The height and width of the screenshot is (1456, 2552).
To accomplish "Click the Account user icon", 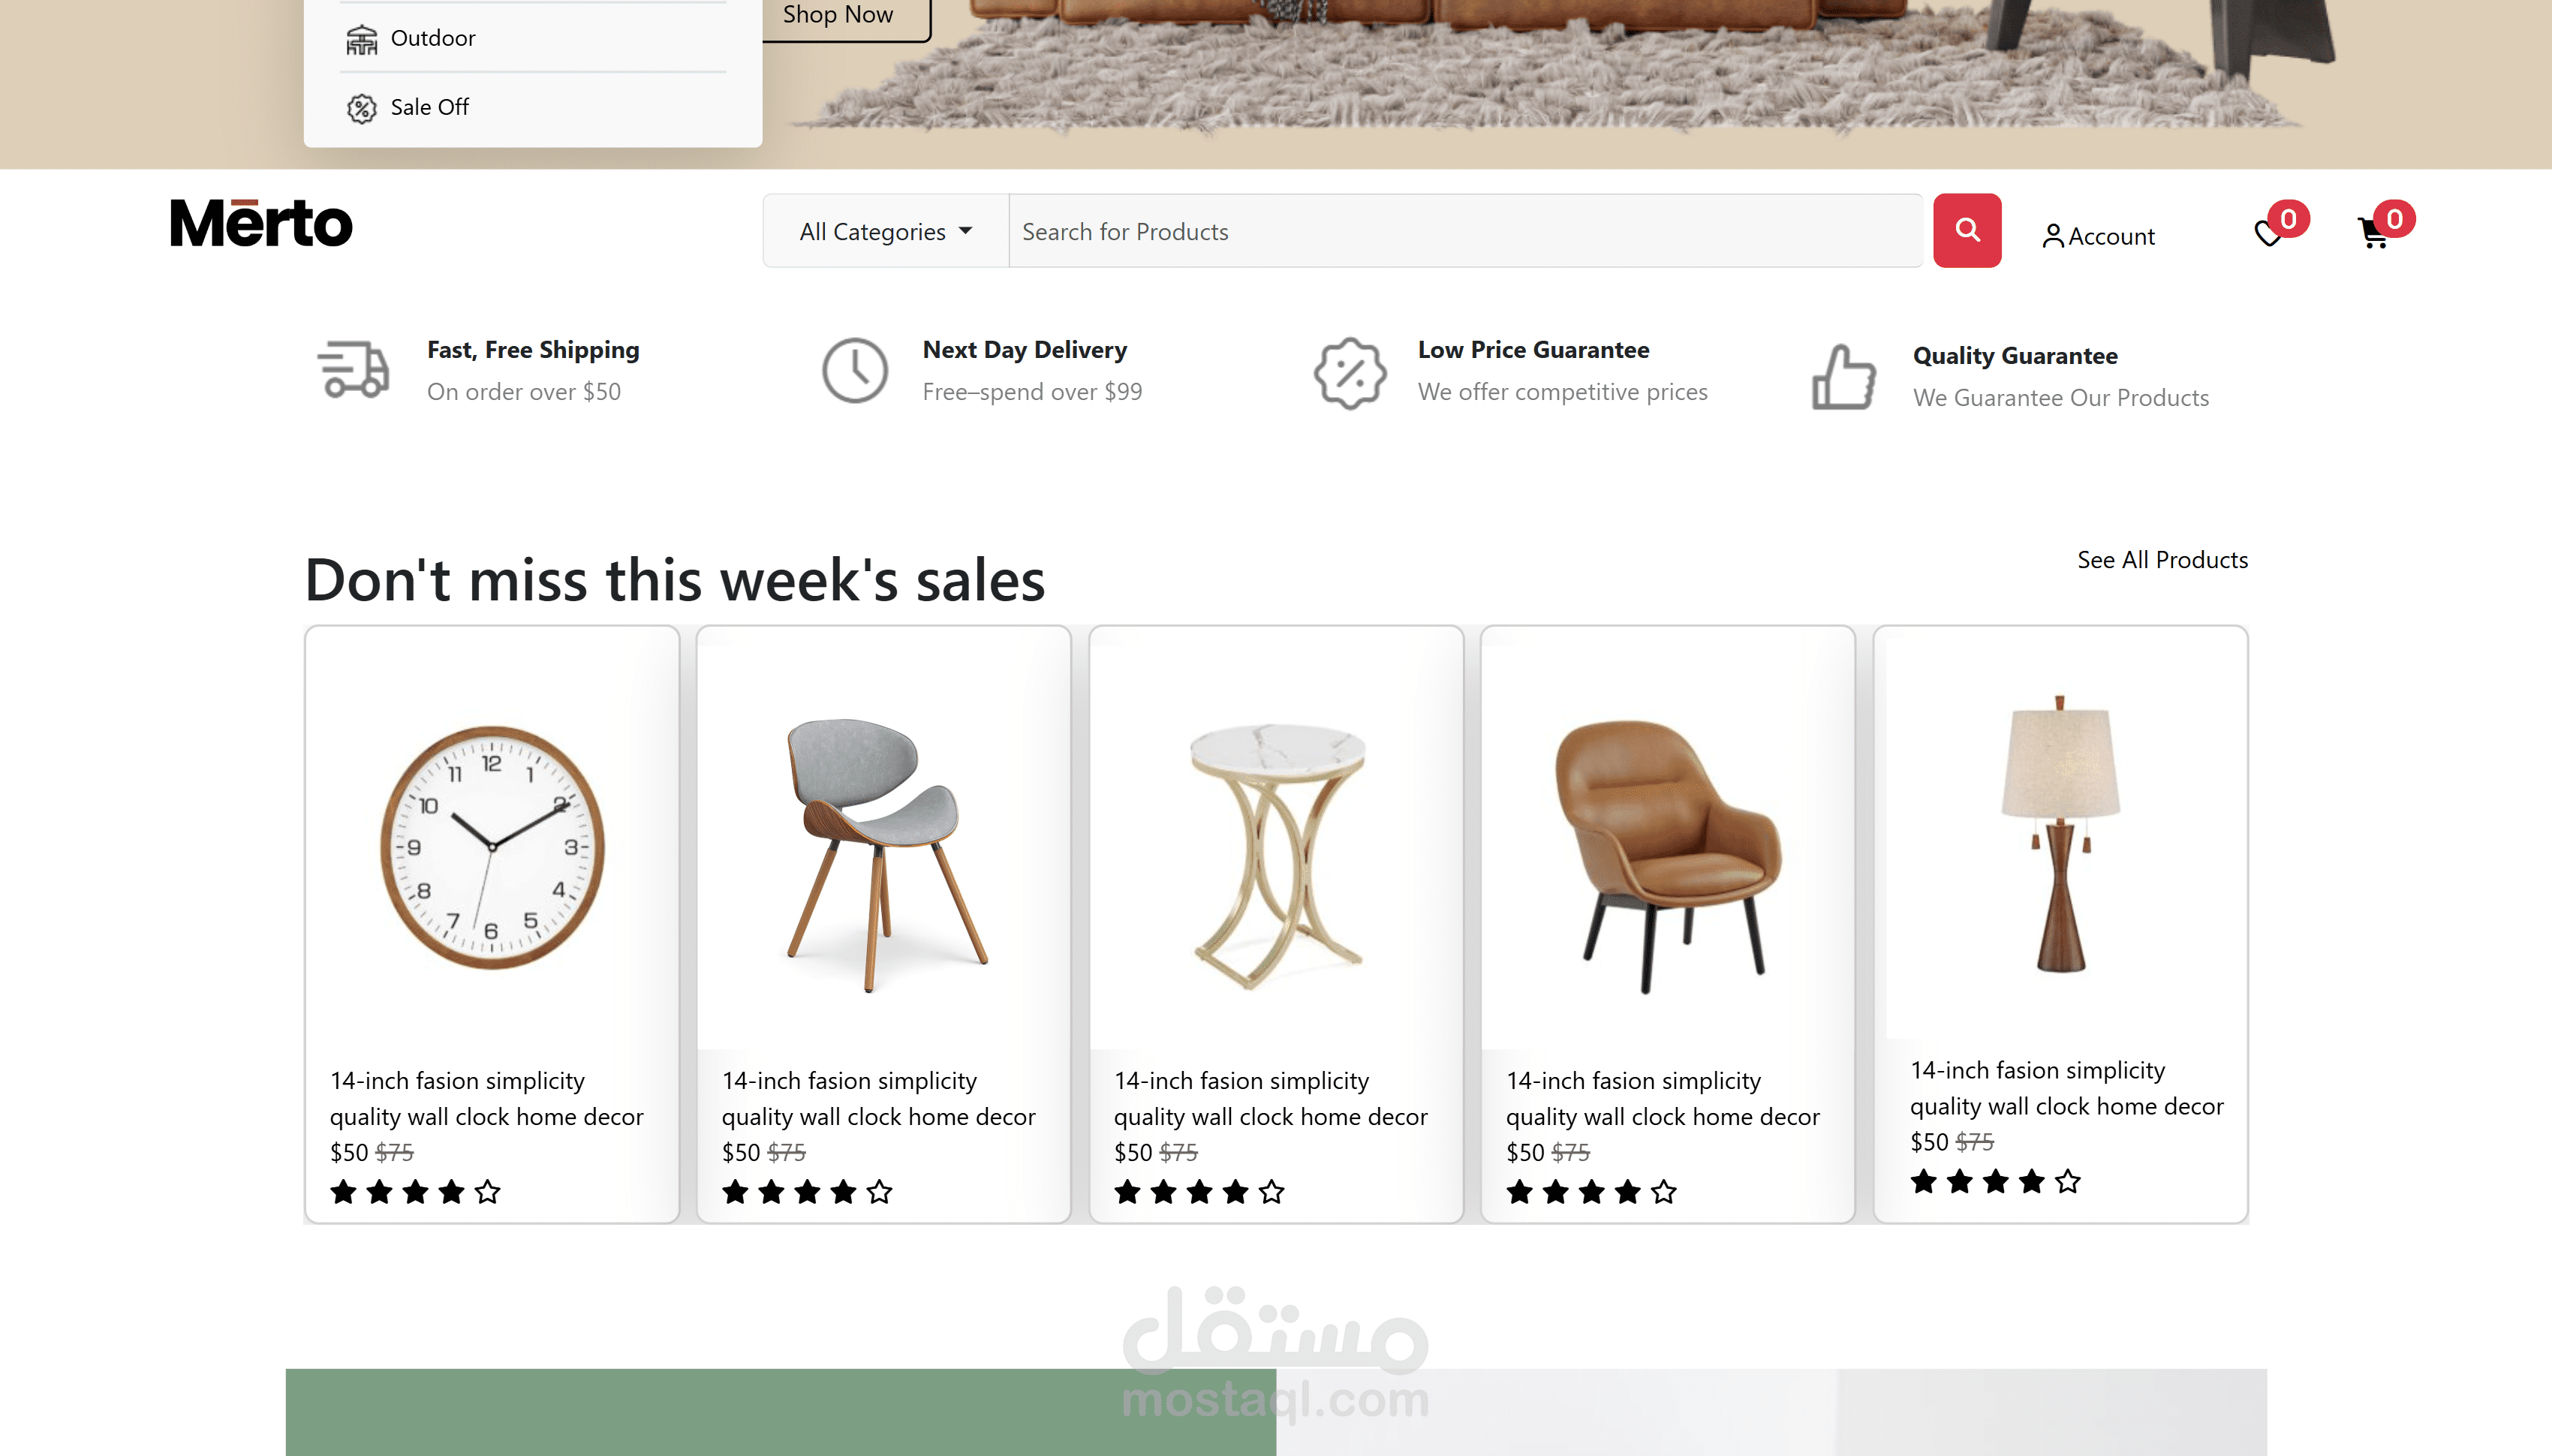I will click(x=2052, y=236).
